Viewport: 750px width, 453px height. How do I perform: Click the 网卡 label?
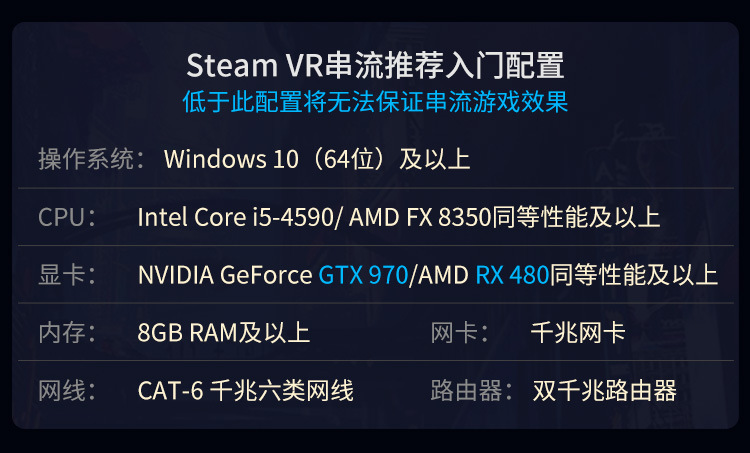point(454,333)
